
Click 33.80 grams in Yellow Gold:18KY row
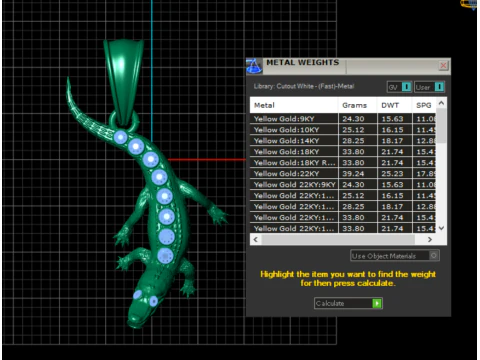click(353, 152)
